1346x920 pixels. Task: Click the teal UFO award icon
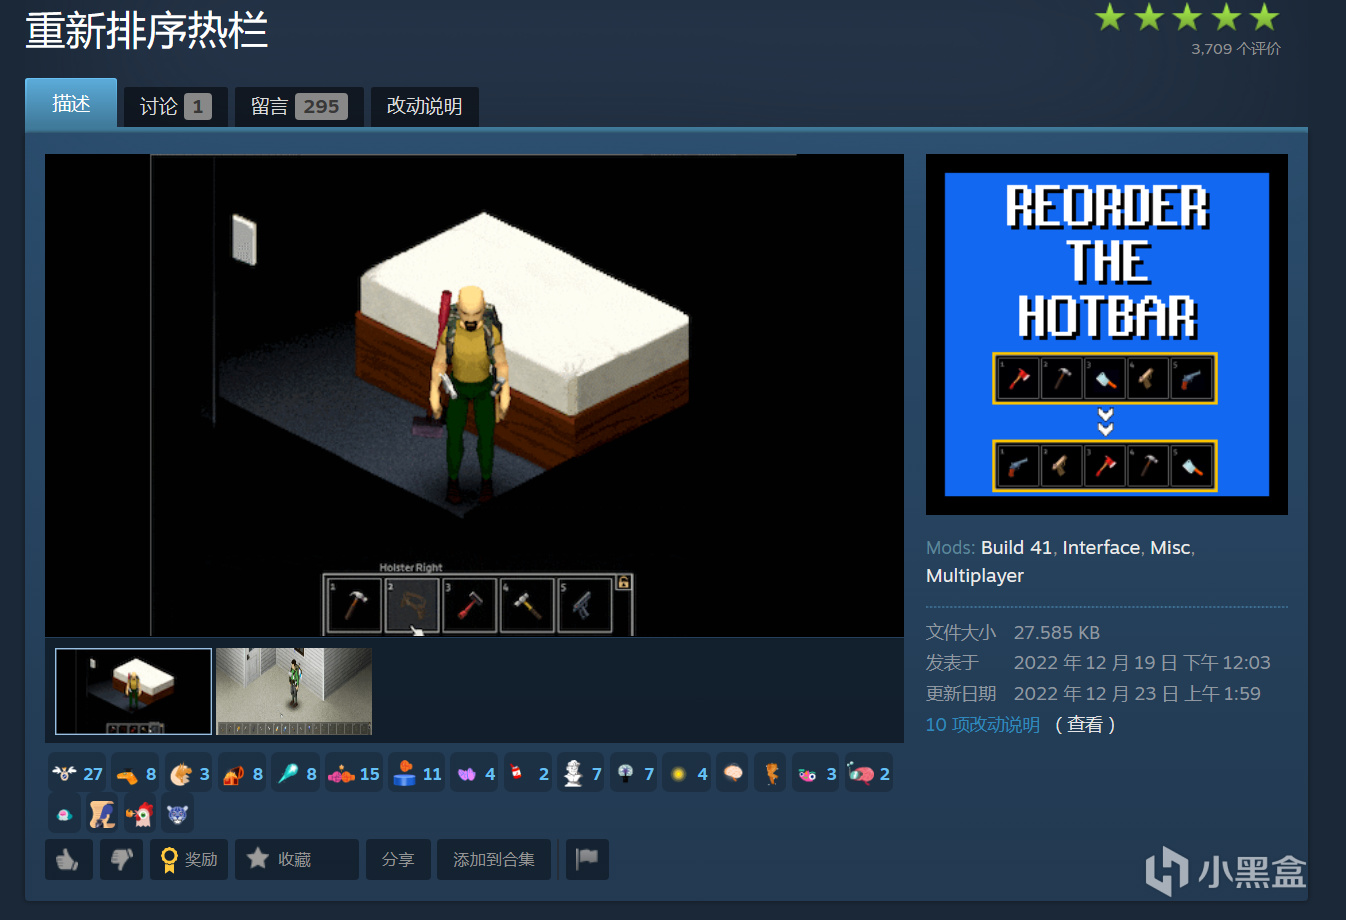click(x=65, y=813)
